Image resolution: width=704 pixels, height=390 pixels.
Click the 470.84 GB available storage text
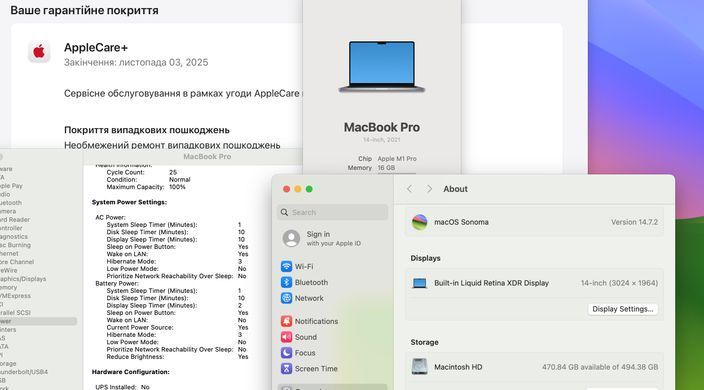click(600, 367)
